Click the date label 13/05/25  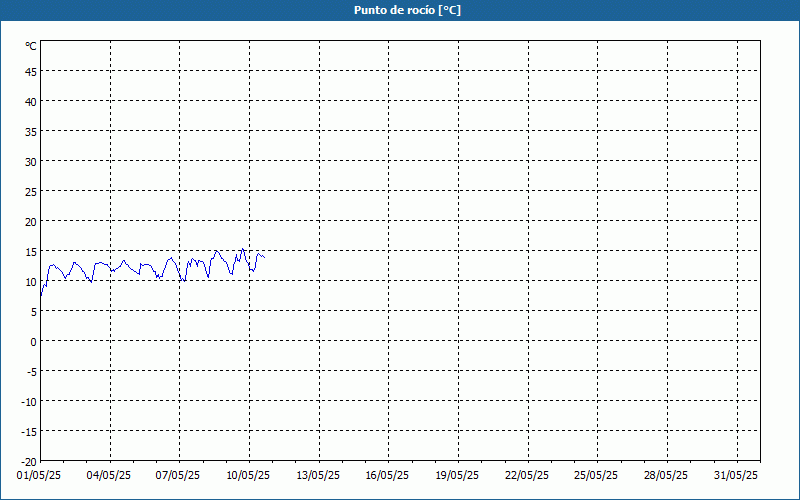point(318,476)
